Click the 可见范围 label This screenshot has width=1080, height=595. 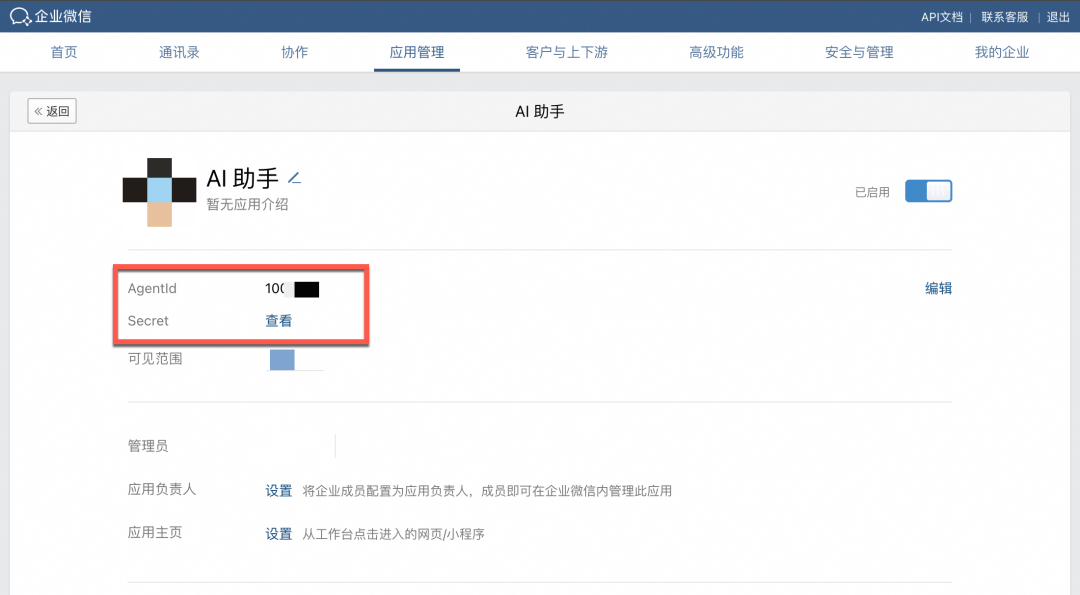click(155, 359)
